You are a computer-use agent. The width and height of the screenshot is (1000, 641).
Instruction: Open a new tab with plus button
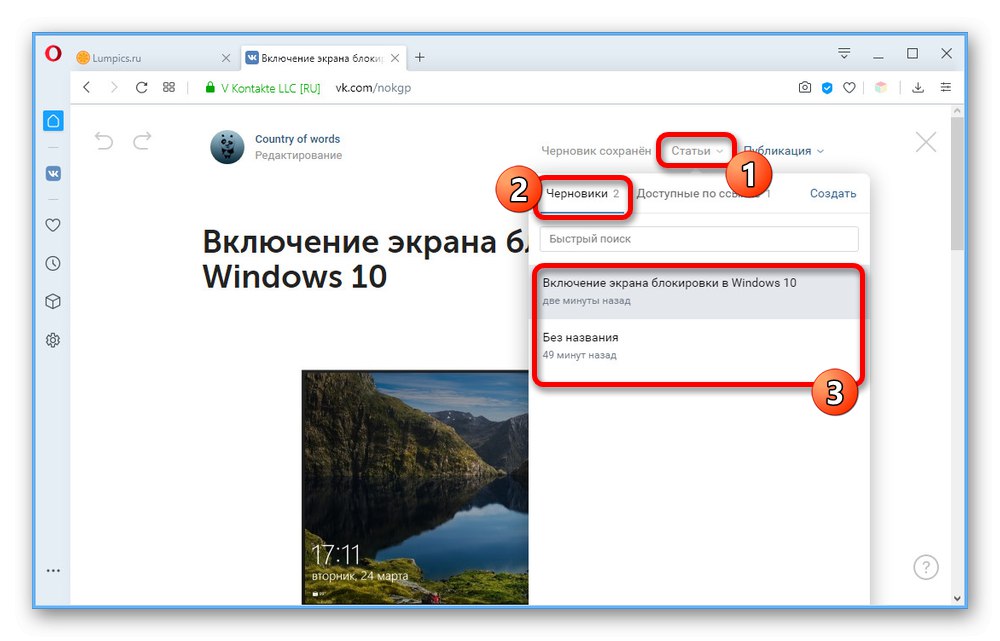pos(420,57)
